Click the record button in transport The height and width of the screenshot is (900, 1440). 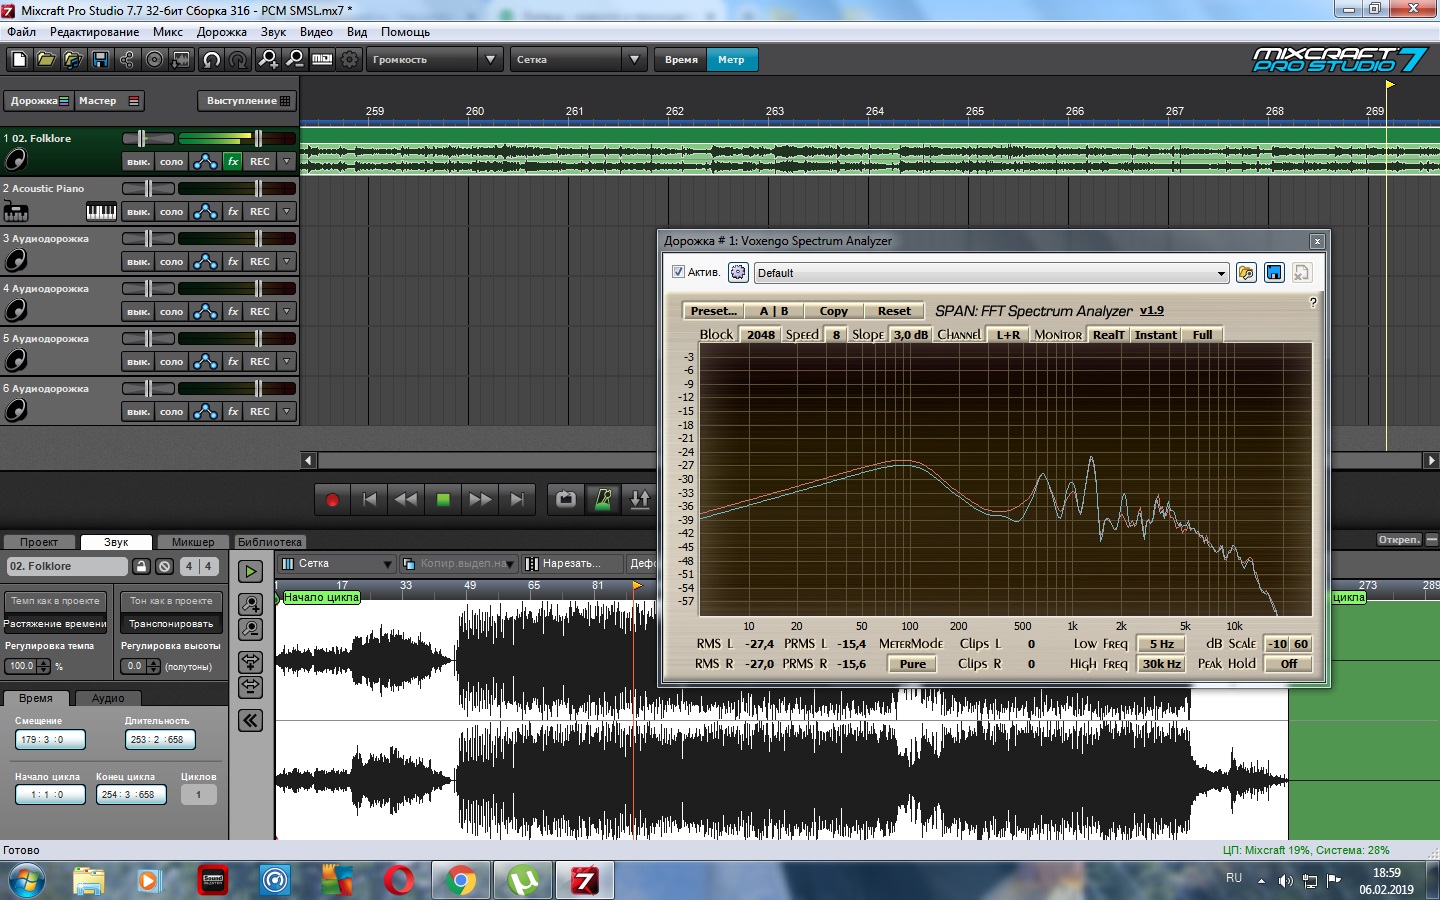point(333,500)
